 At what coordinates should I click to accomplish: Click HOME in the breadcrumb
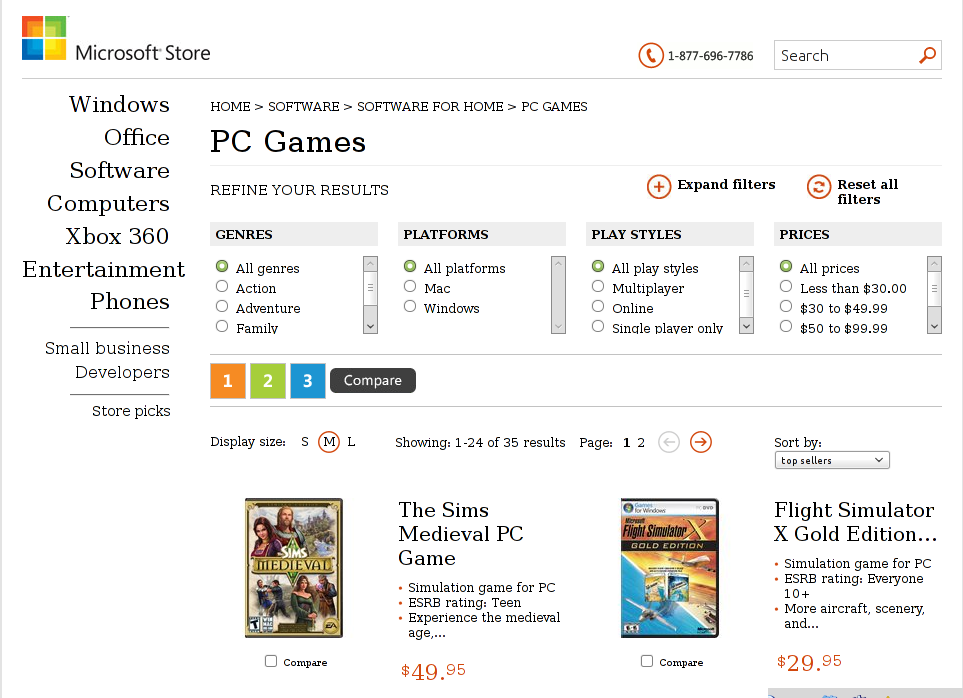(x=230, y=107)
